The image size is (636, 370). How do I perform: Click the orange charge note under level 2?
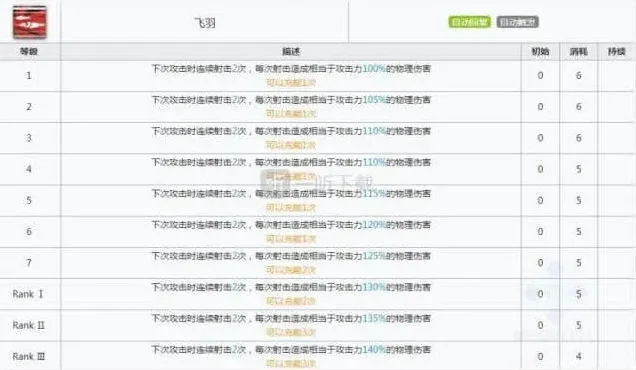tap(290, 114)
